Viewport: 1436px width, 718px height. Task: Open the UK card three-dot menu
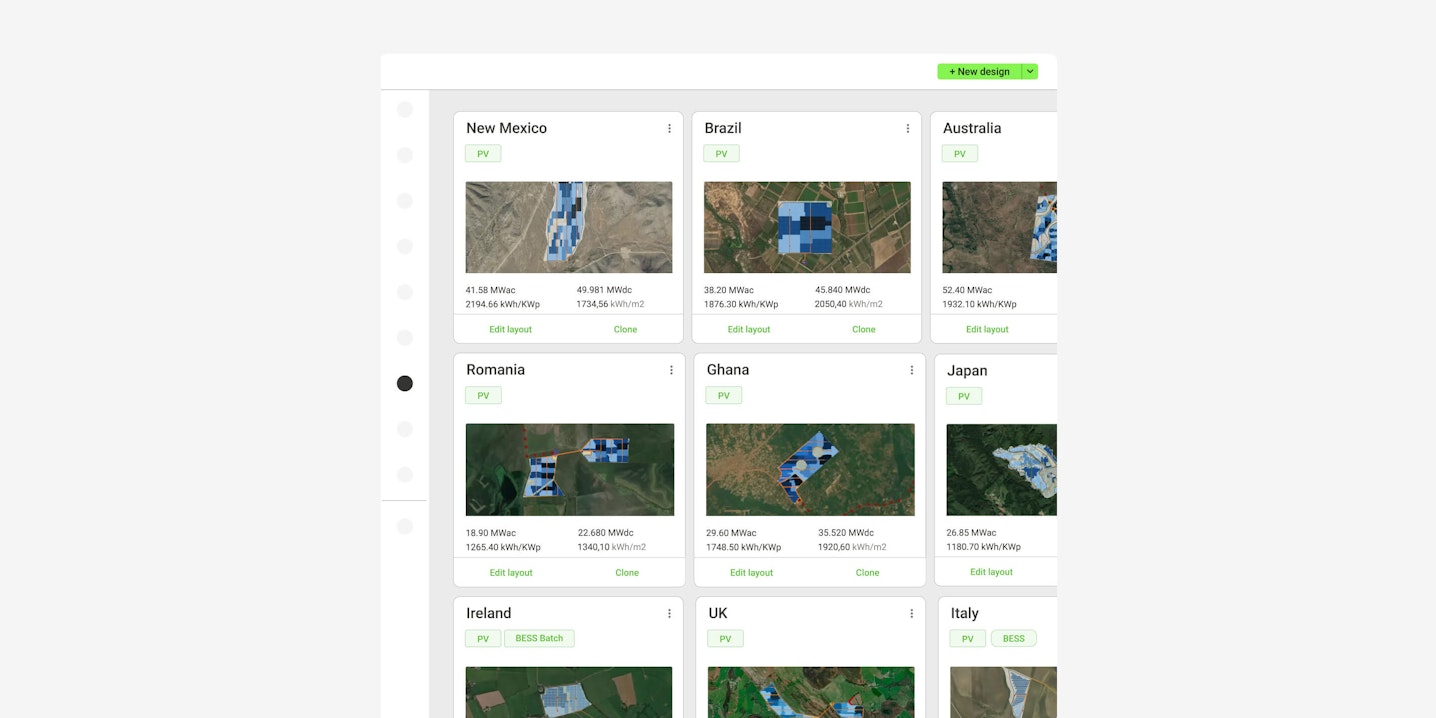coord(911,613)
